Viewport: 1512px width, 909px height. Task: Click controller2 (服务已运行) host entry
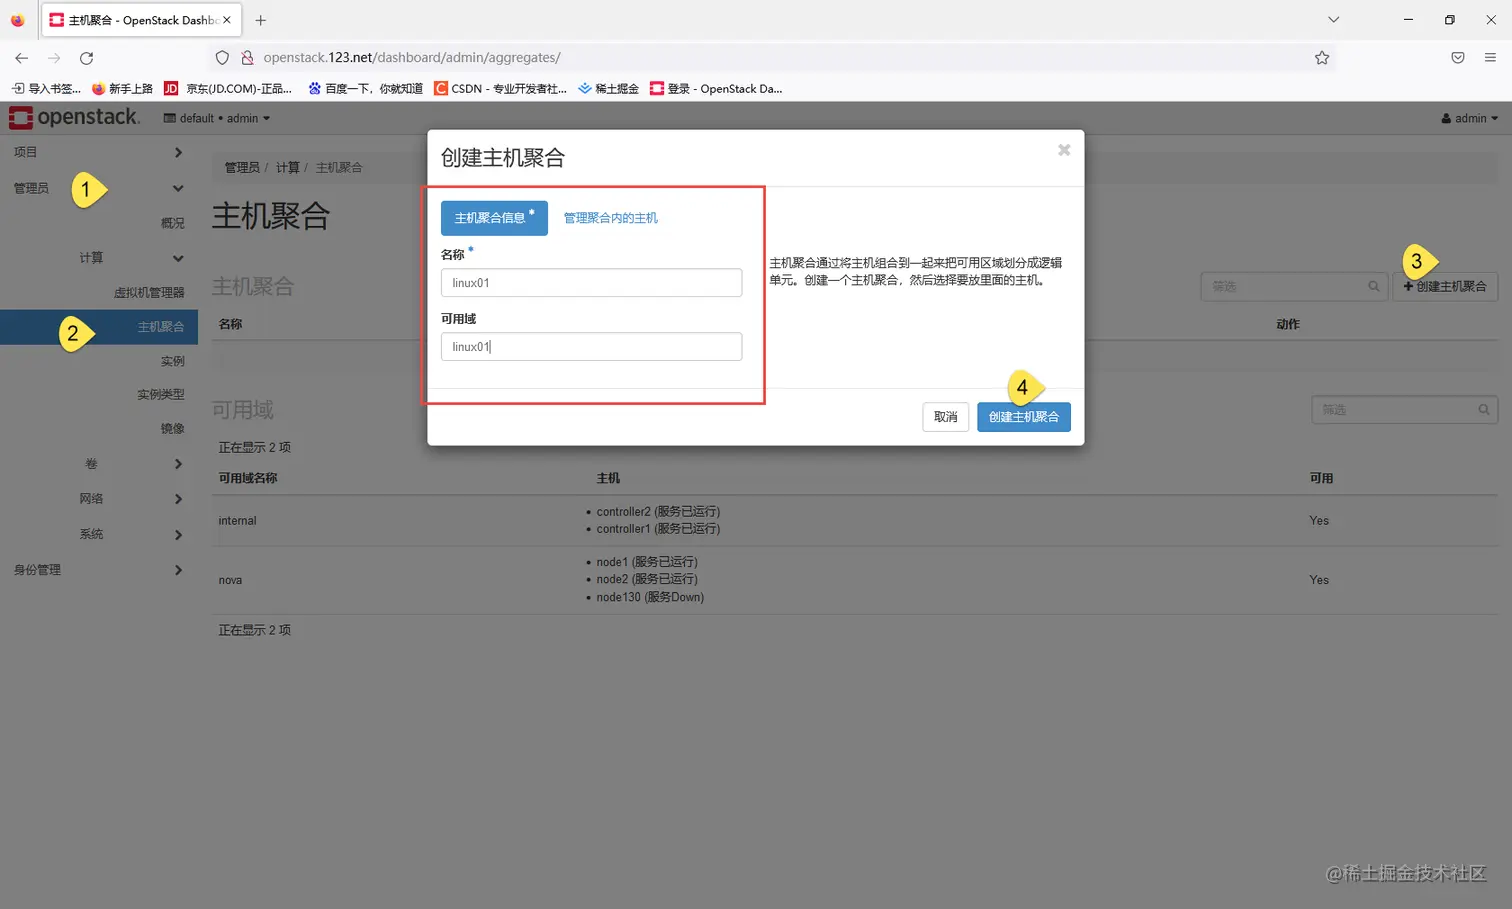click(x=658, y=512)
